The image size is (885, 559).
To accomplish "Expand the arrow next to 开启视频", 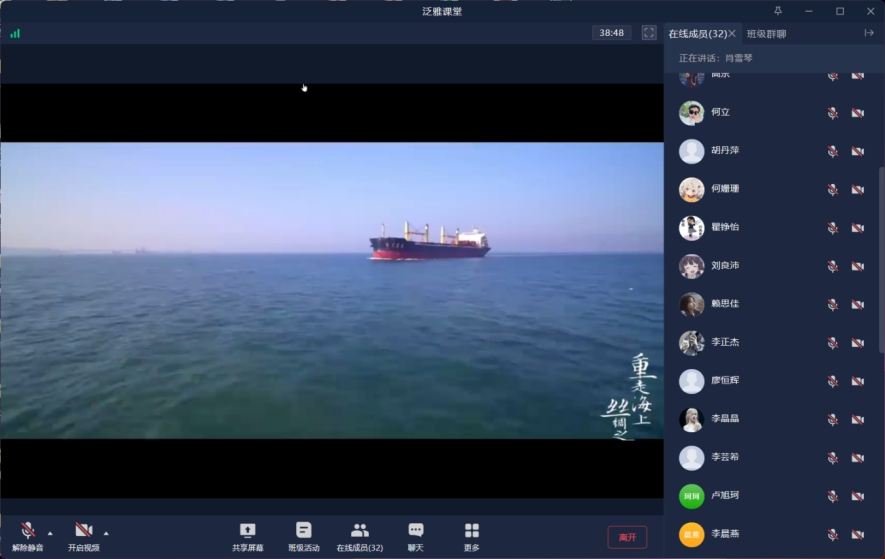I will (106, 533).
